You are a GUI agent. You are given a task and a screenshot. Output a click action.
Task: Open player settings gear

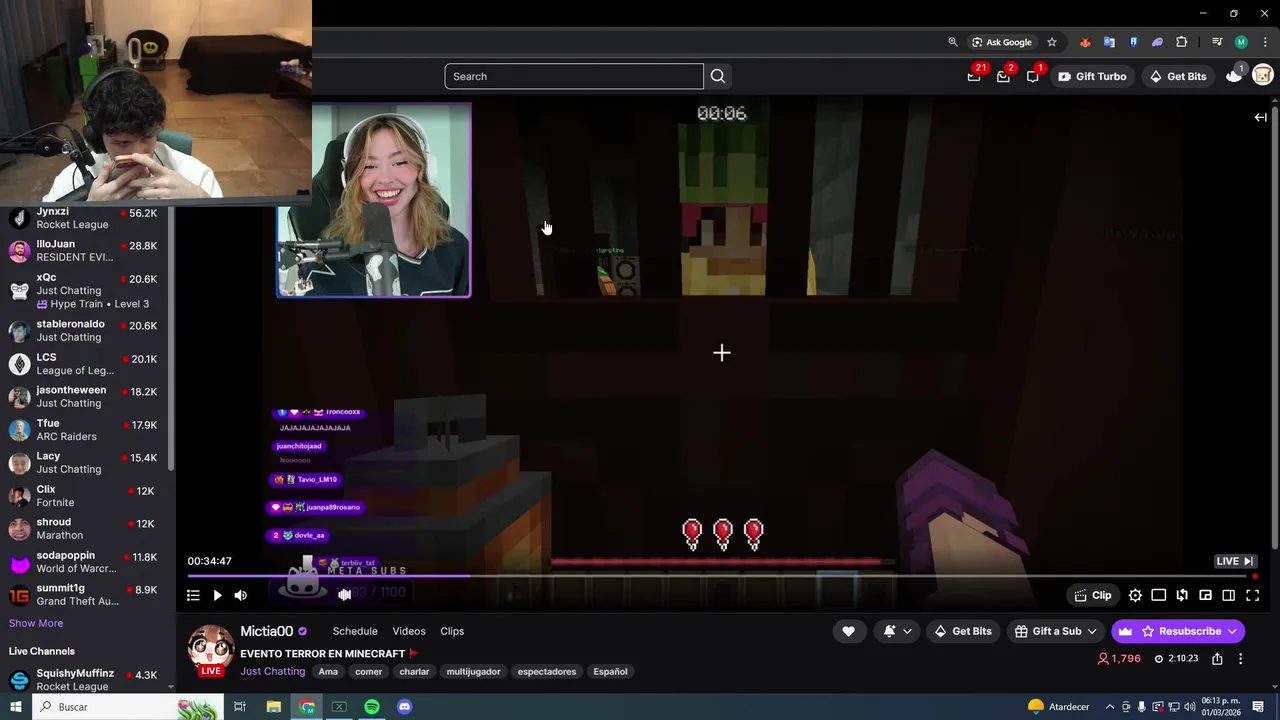tap(1135, 595)
